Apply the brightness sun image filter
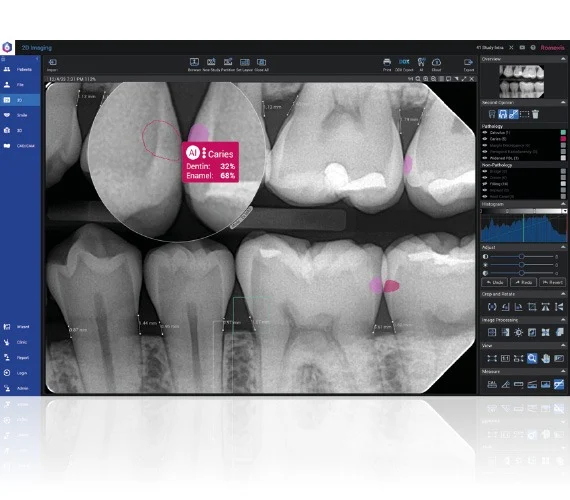 point(518,332)
